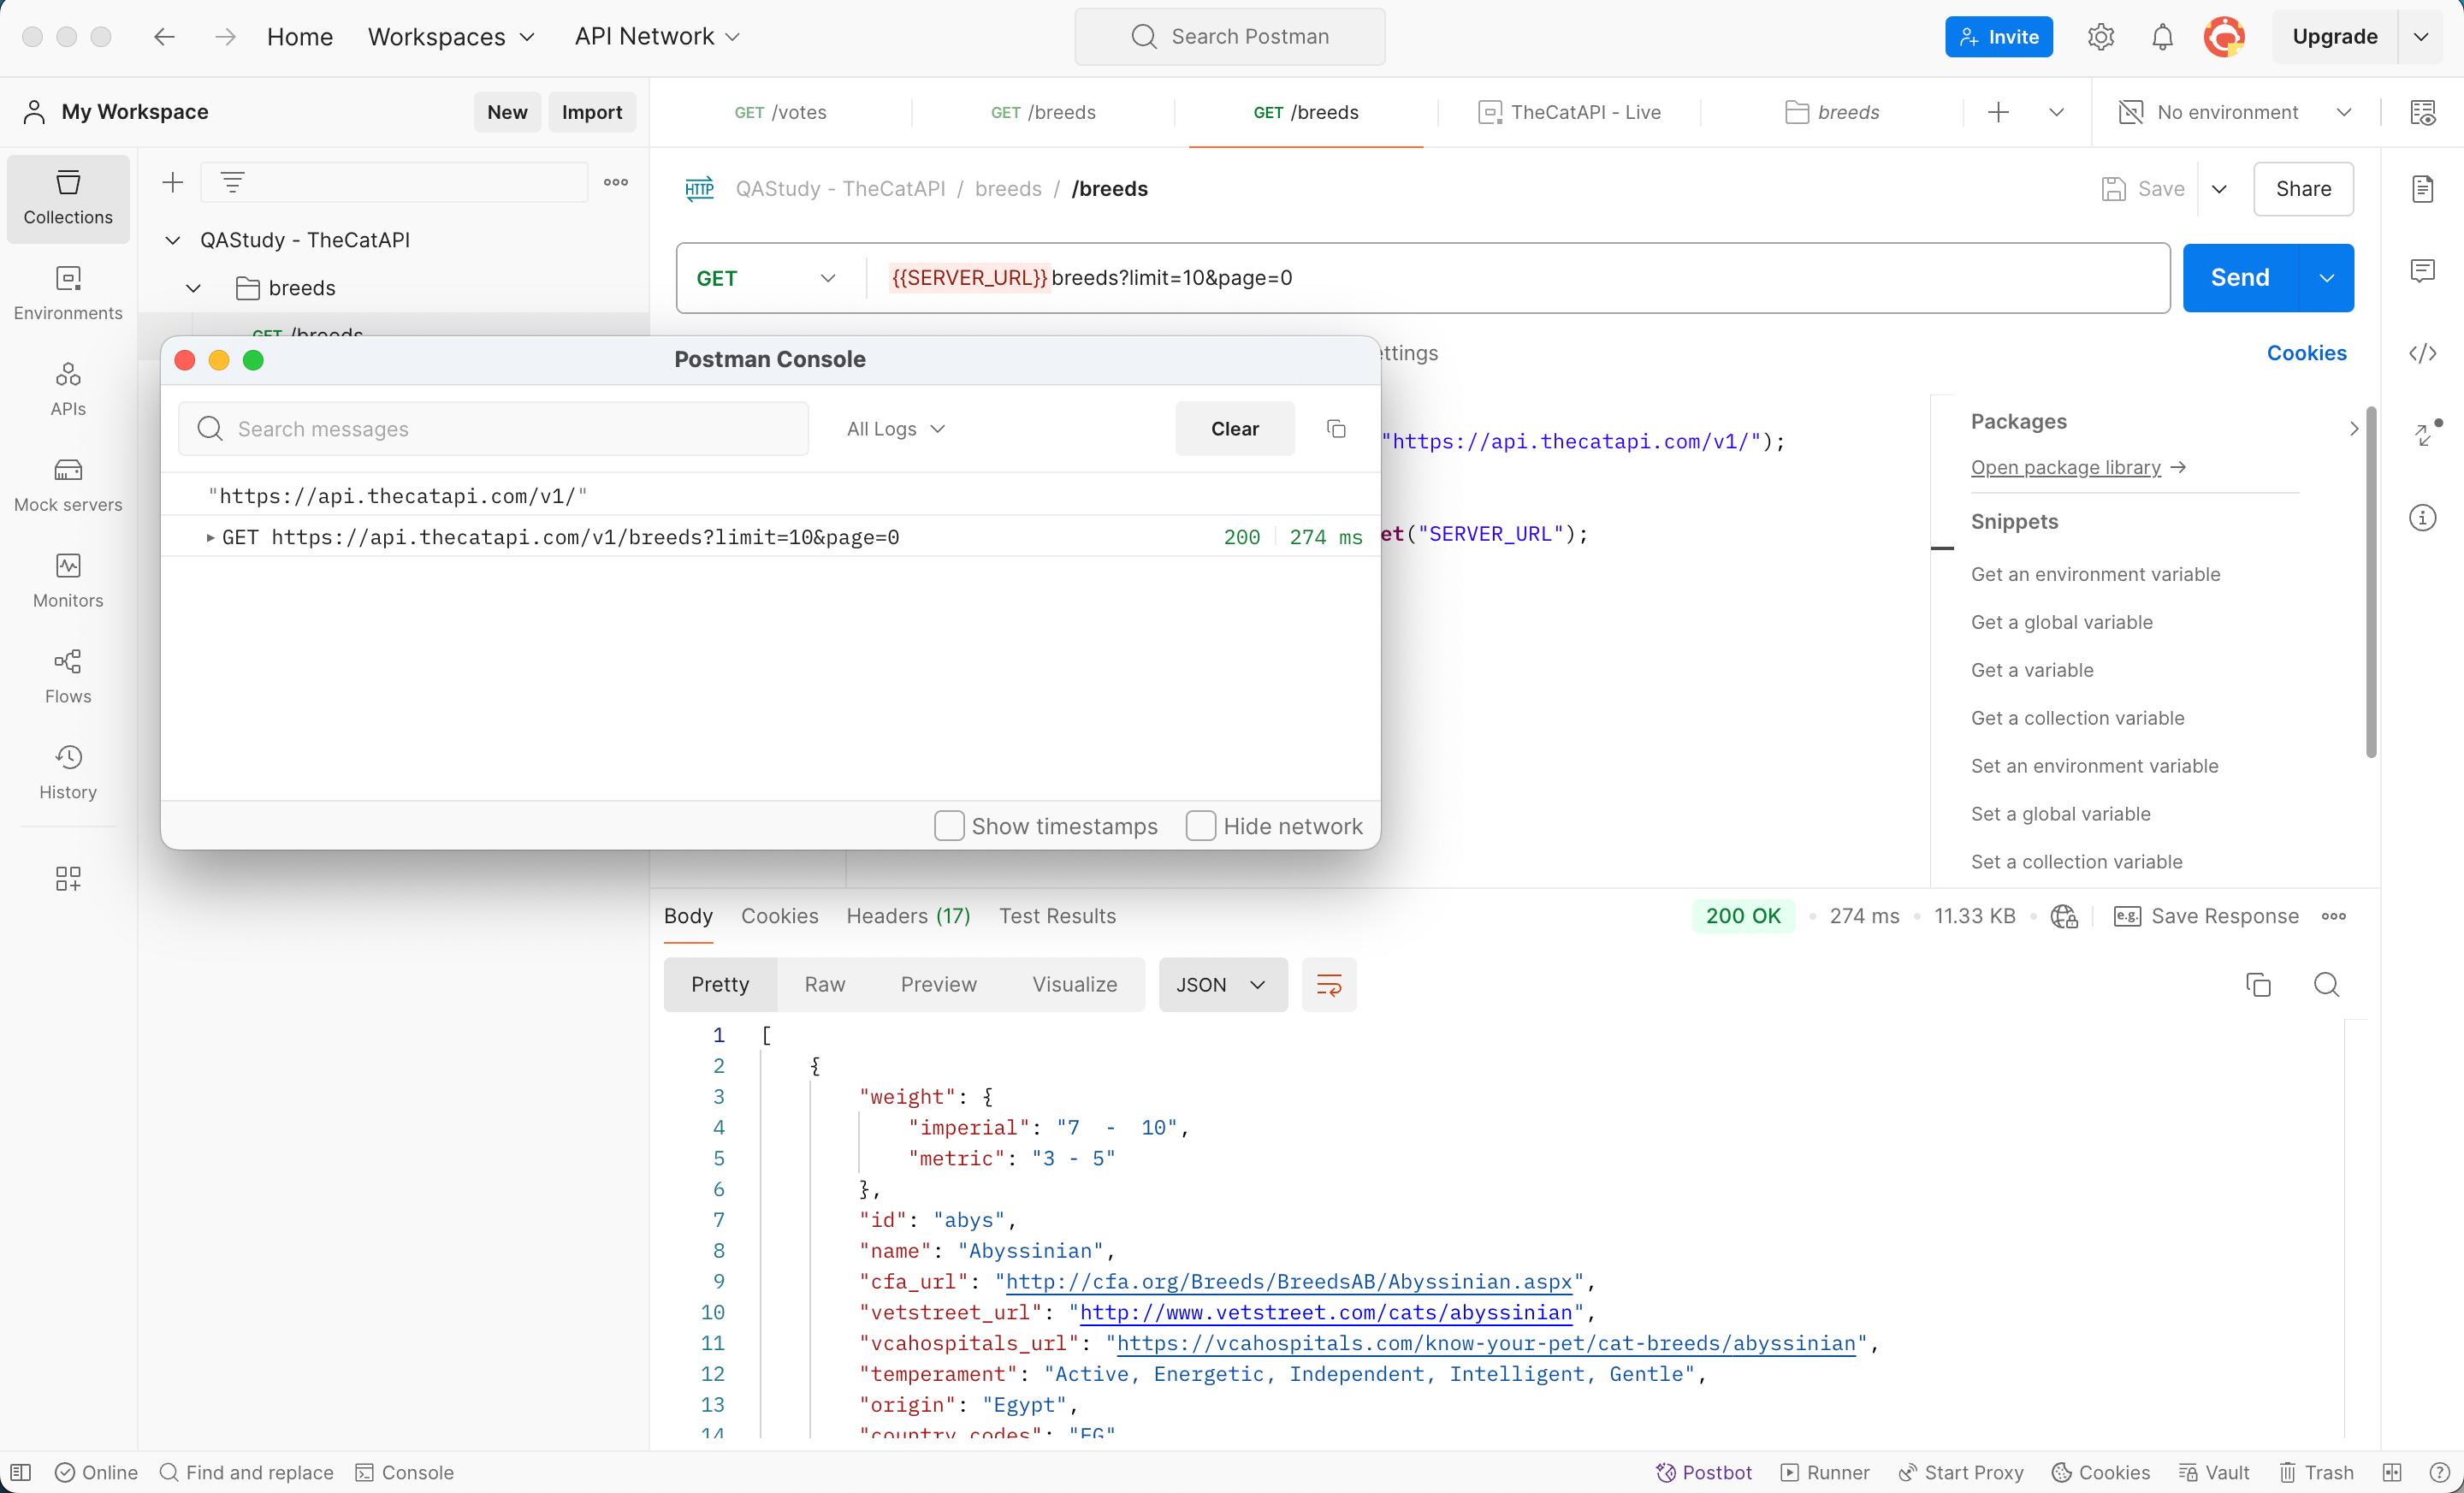
Task: Enable Show timestamps checkbox
Action: pyautogui.click(x=948, y=826)
